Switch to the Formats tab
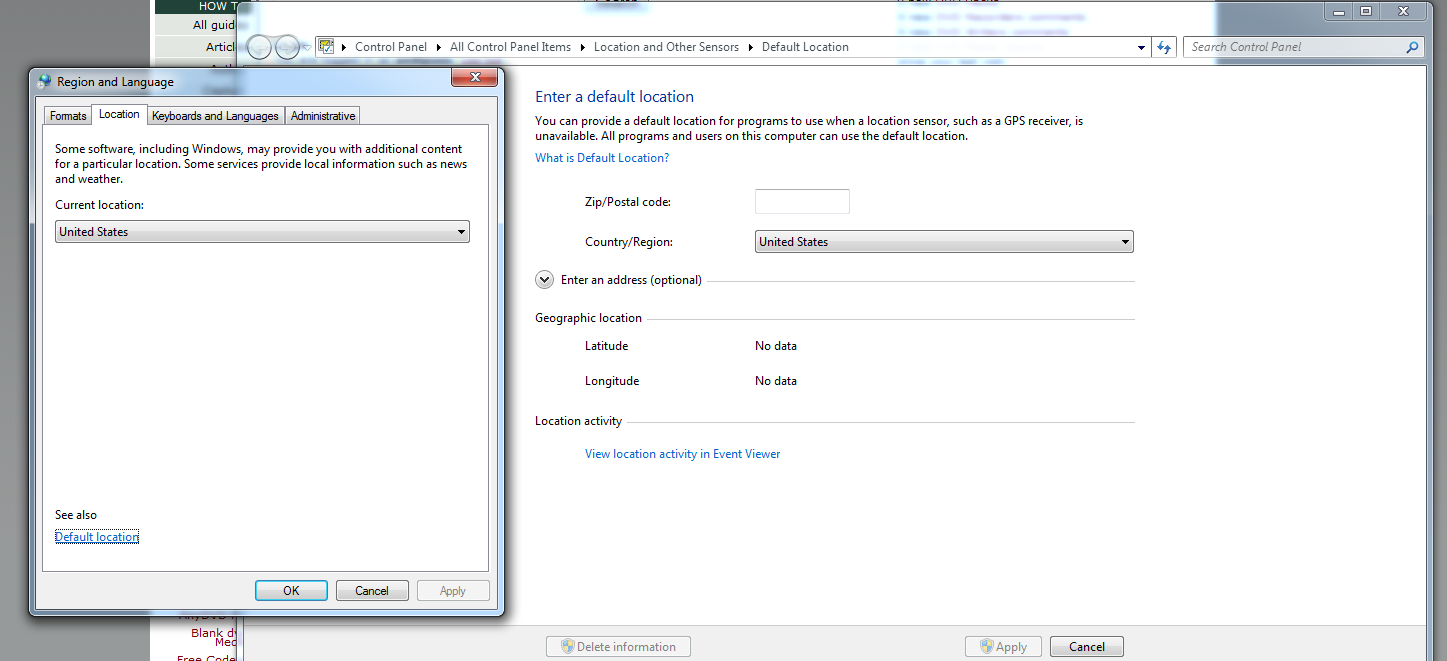 click(x=68, y=116)
